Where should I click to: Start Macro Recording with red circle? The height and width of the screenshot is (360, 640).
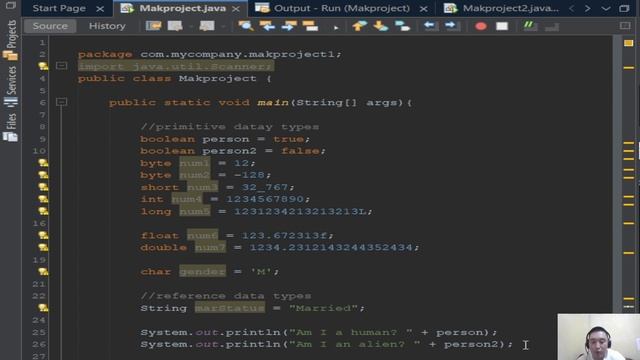tap(481, 27)
